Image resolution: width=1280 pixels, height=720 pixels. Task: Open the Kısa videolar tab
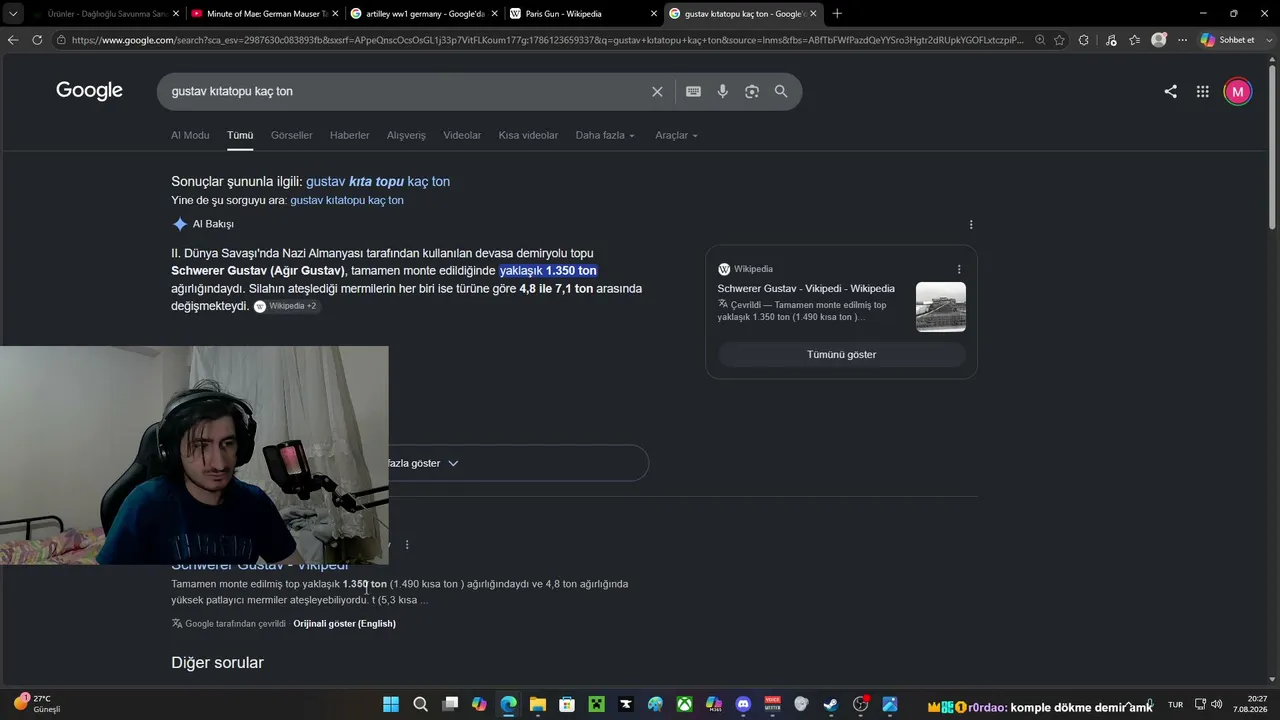click(x=528, y=135)
